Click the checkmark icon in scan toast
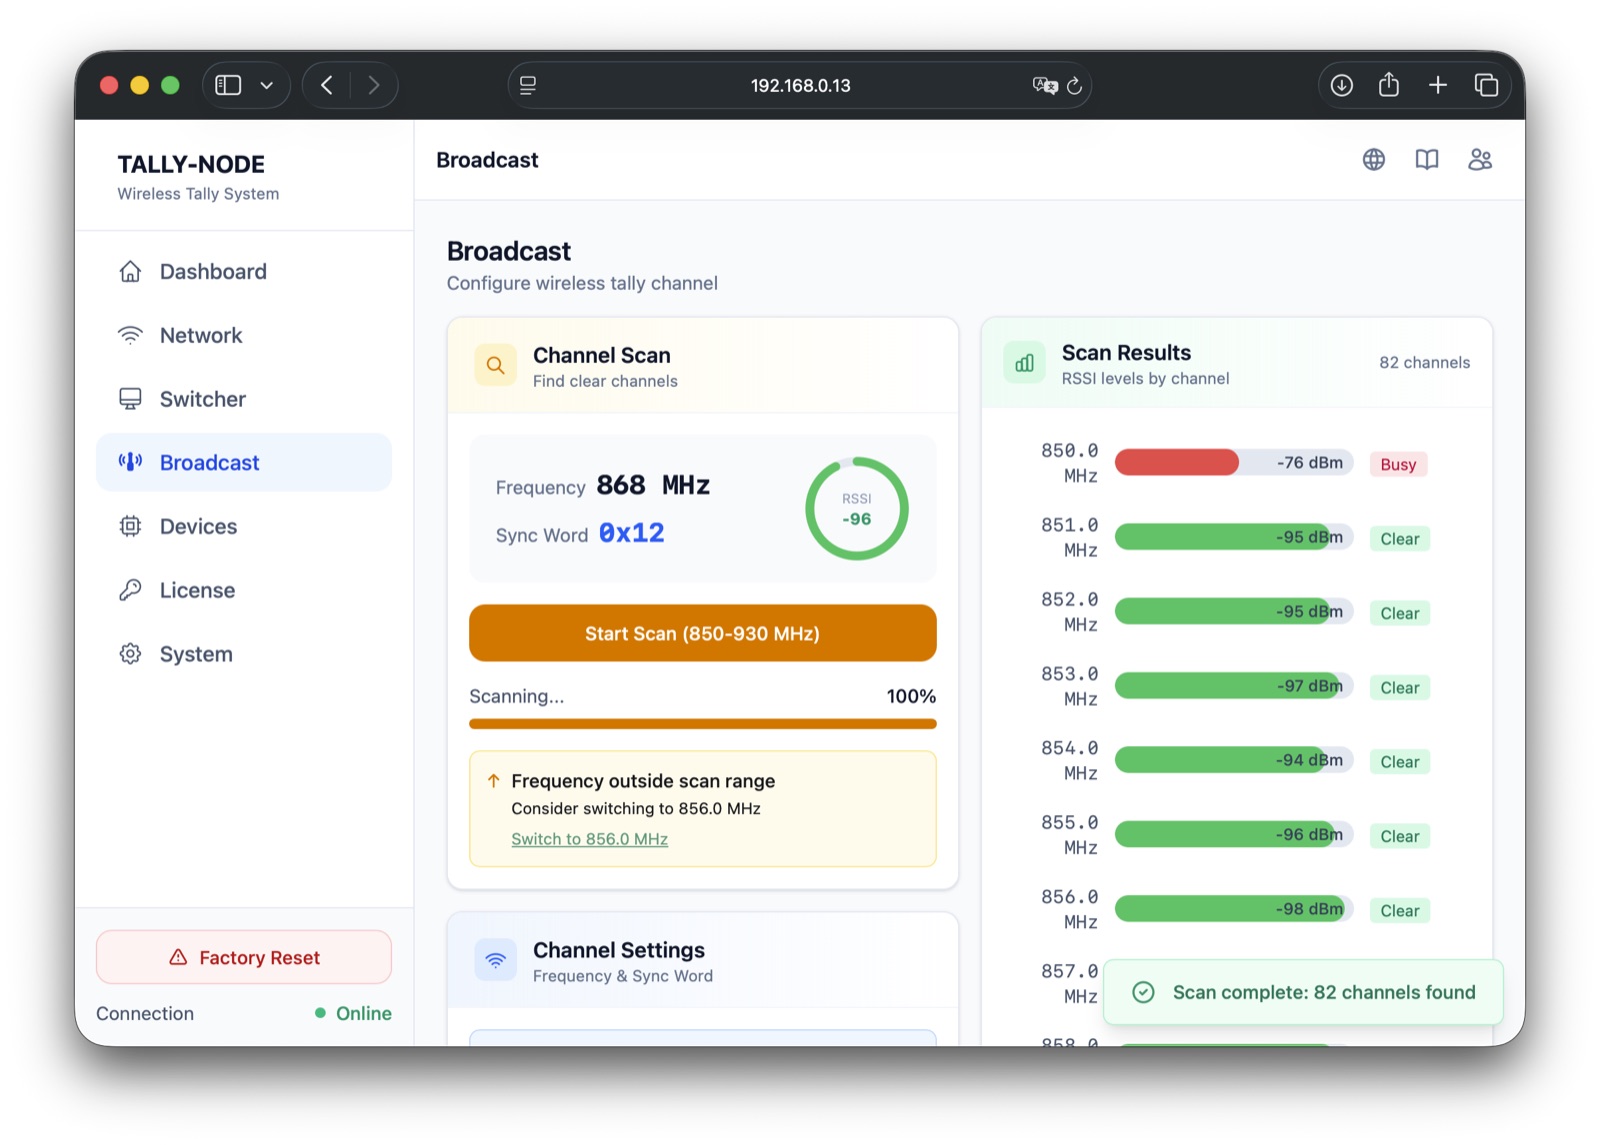The width and height of the screenshot is (1600, 1145). click(x=1143, y=992)
